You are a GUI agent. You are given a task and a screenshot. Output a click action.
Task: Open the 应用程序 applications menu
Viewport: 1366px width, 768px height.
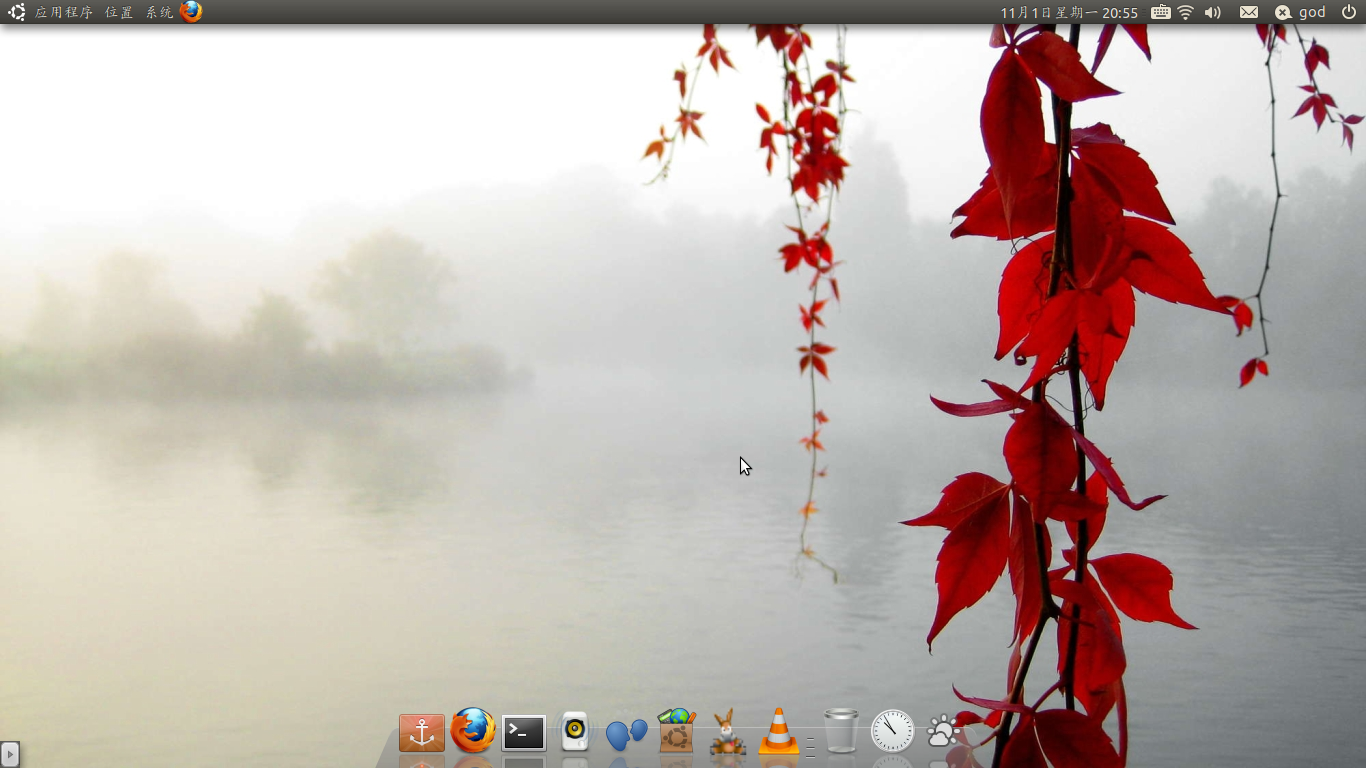(64, 12)
